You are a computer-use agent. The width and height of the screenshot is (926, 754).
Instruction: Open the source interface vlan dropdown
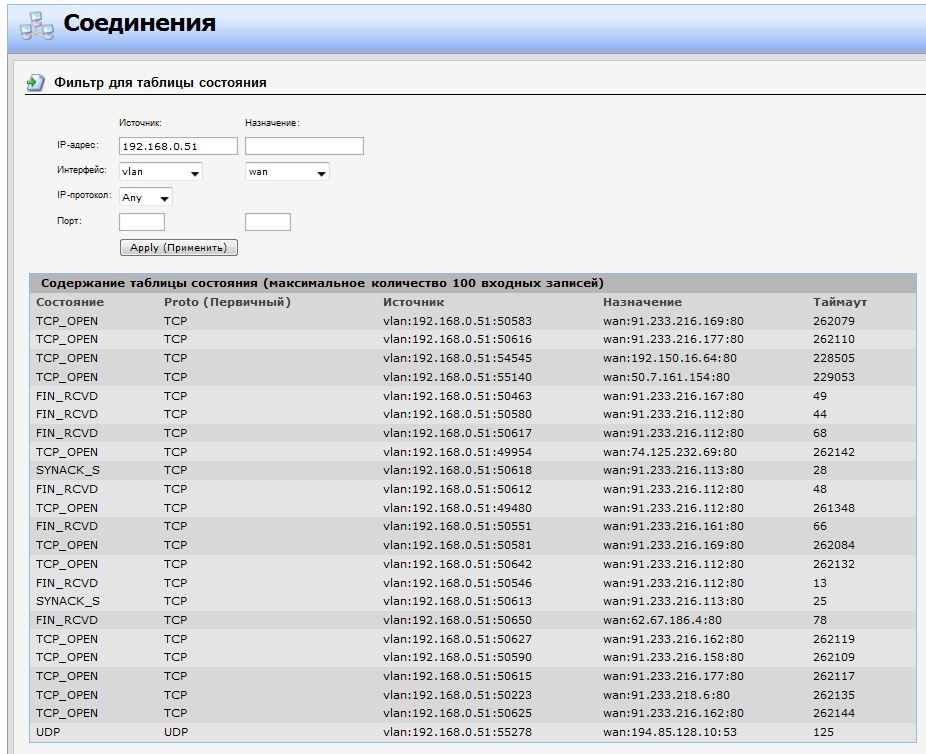click(160, 172)
